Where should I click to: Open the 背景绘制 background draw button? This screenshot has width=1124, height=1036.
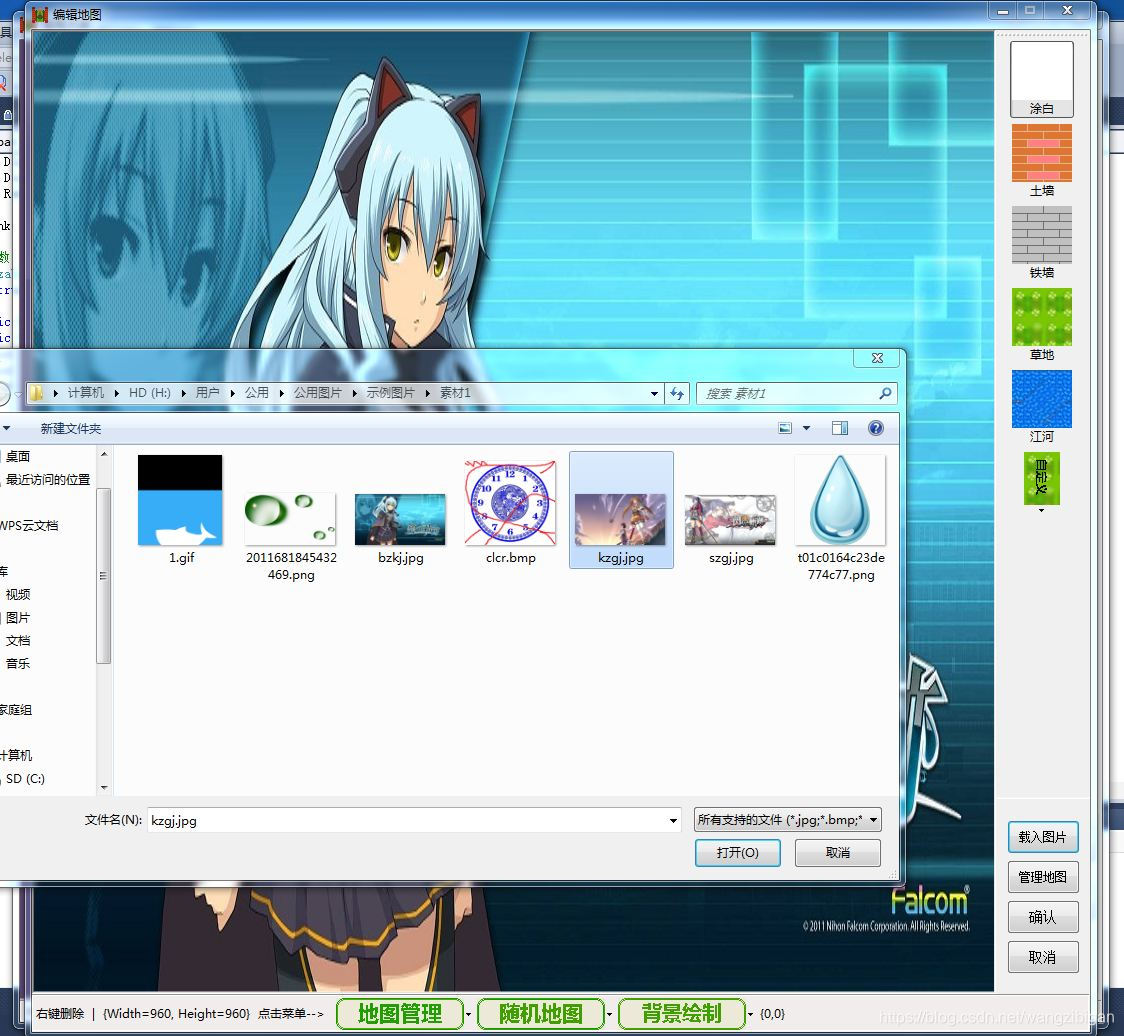681,1014
